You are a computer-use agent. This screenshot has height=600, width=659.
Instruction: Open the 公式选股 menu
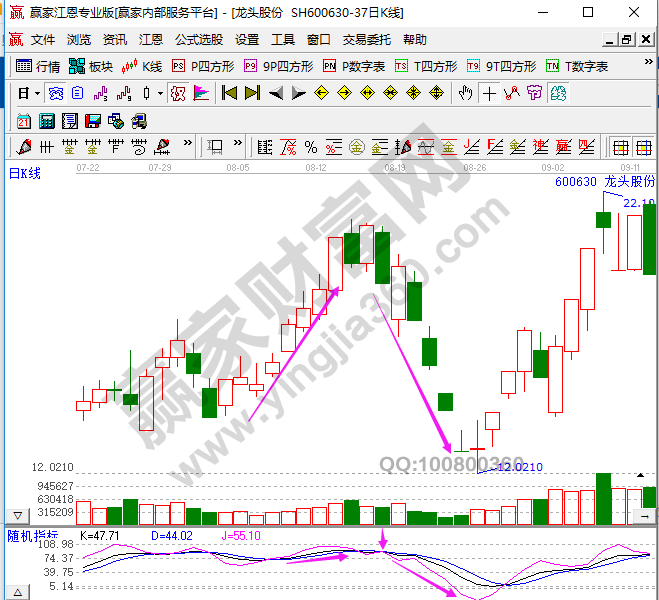coord(198,40)
